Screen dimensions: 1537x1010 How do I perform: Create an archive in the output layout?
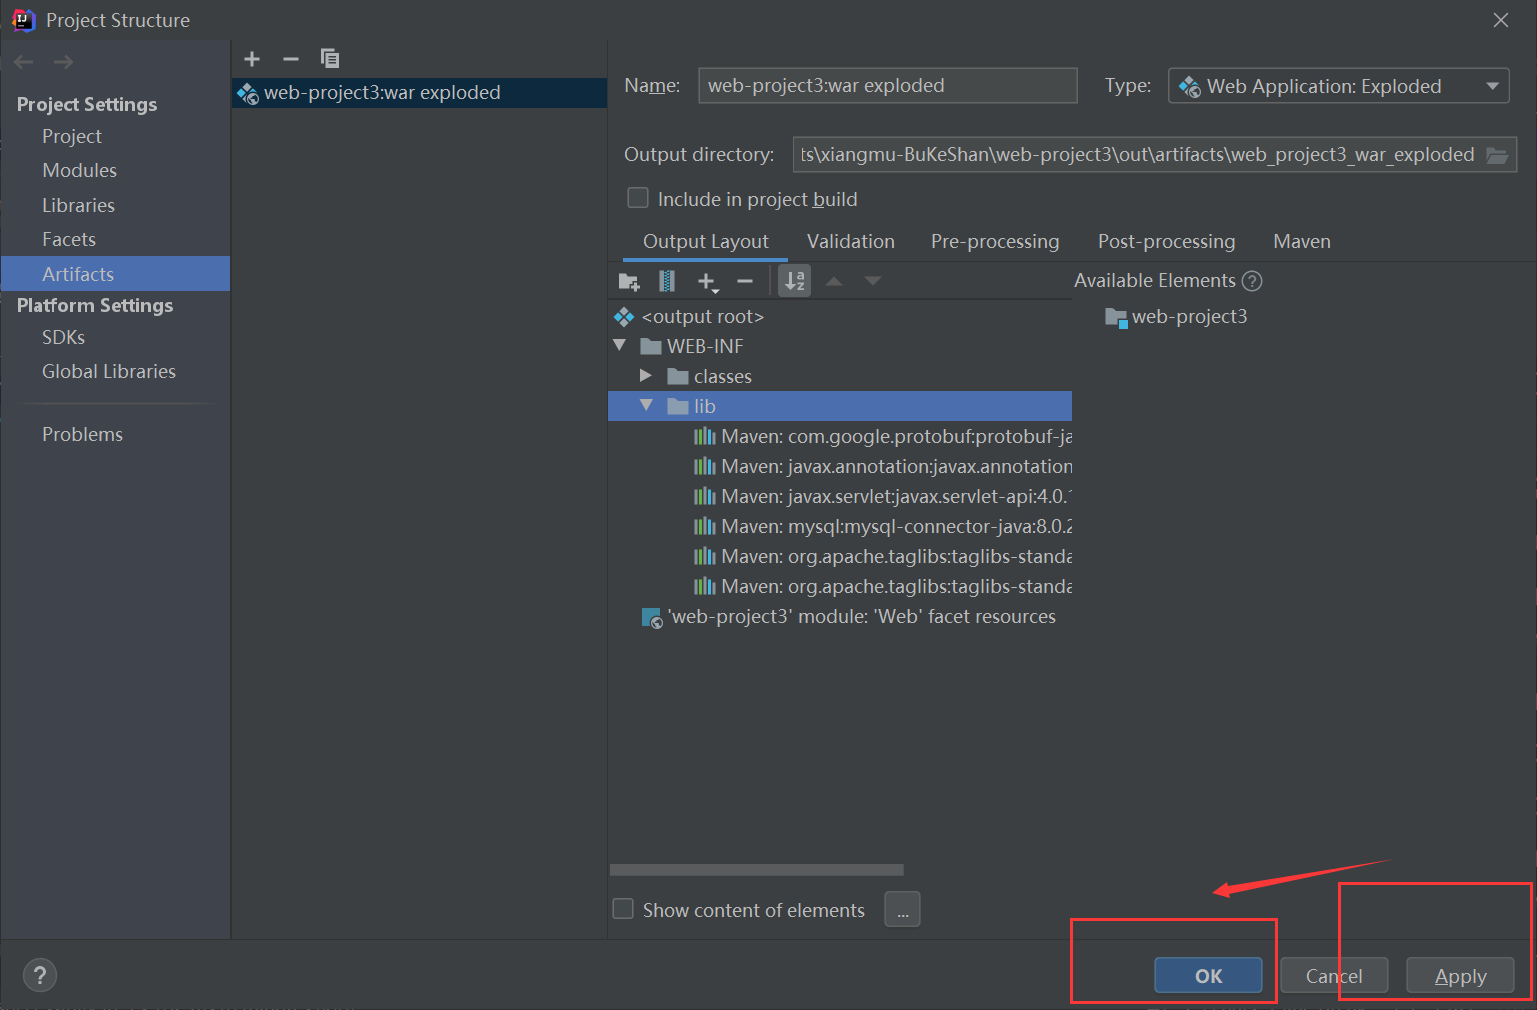point(666,281)
